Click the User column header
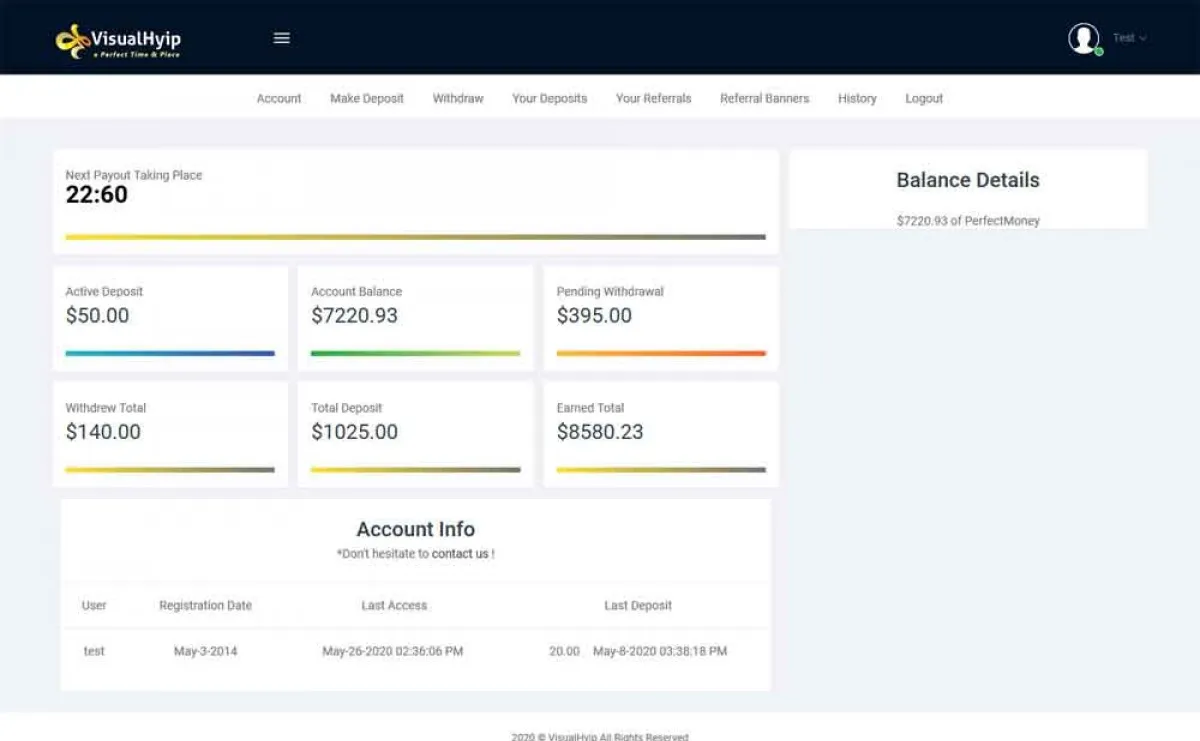 [94, 605]
